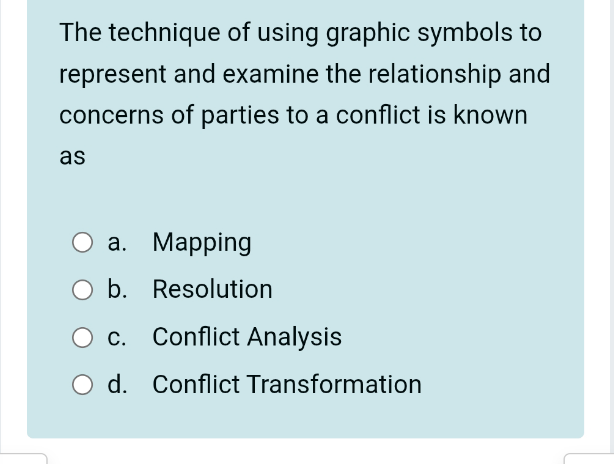The height and width of the screenshot is (464, 614).
Task: Click the 'd.' option letter
Action: 117,384
